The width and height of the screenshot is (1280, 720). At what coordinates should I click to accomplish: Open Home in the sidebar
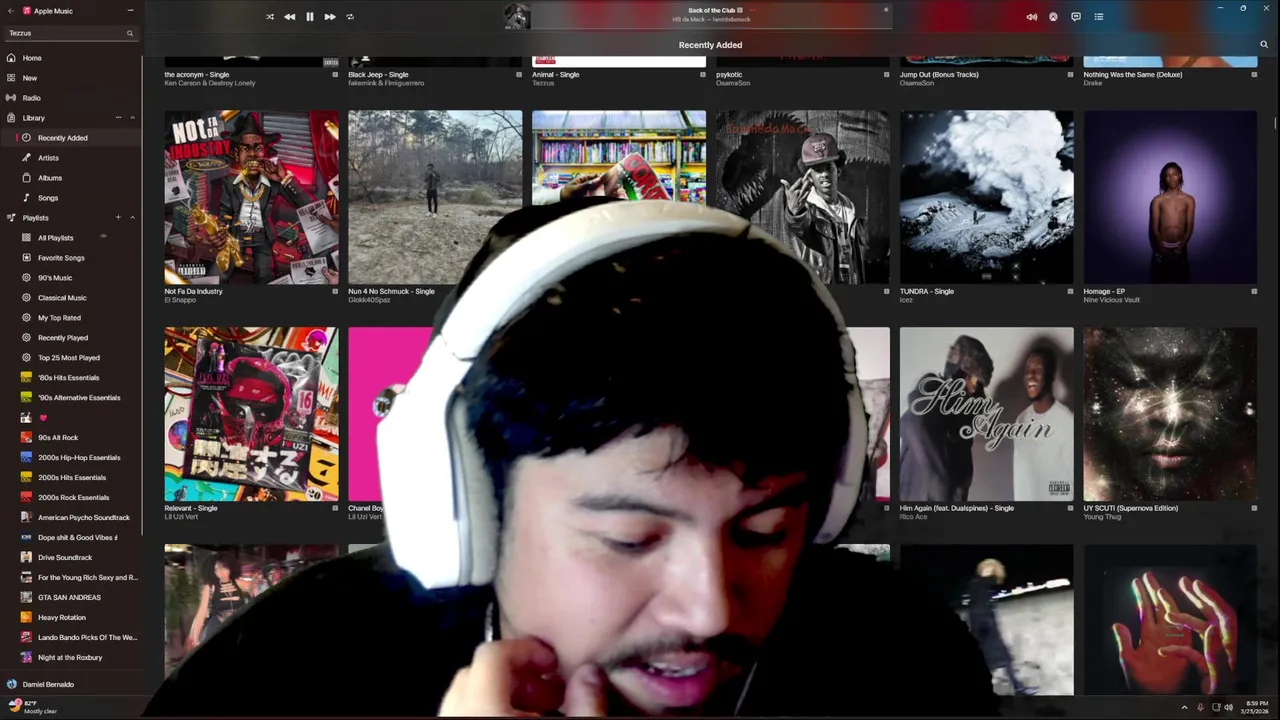70,58
